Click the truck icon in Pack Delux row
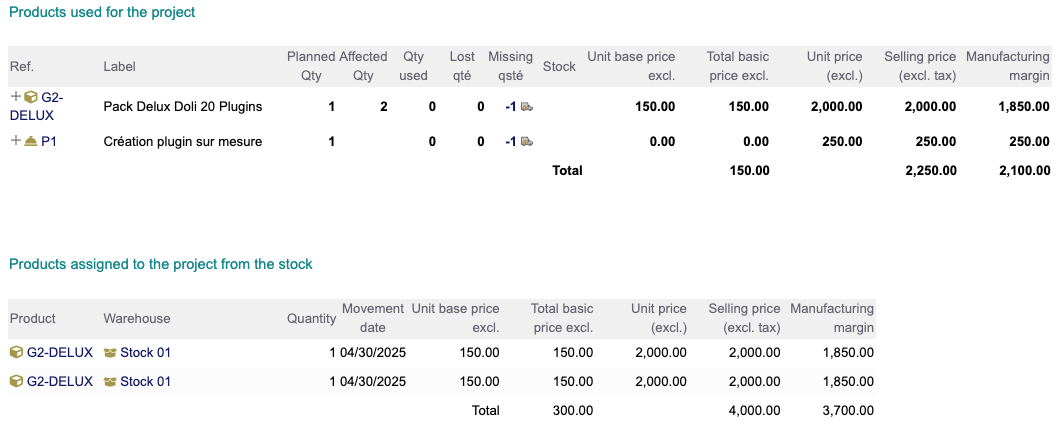 point(526,106)
